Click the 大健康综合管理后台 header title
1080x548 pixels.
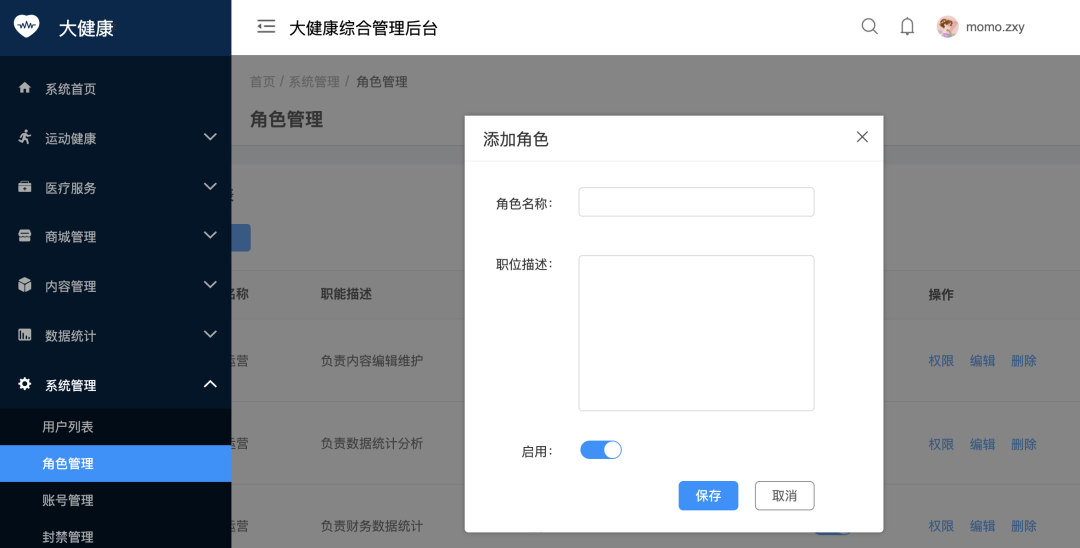click(x=363, y=28)
